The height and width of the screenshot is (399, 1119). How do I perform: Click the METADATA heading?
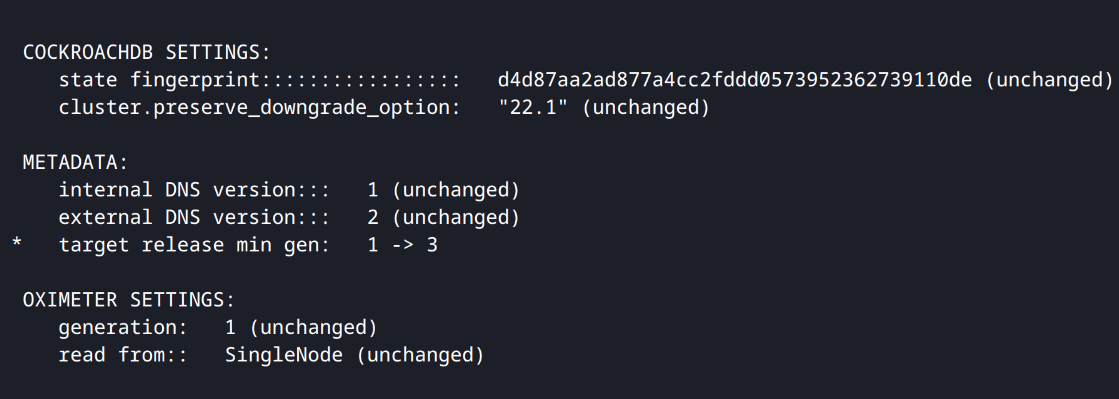click(x=76, y=163)
